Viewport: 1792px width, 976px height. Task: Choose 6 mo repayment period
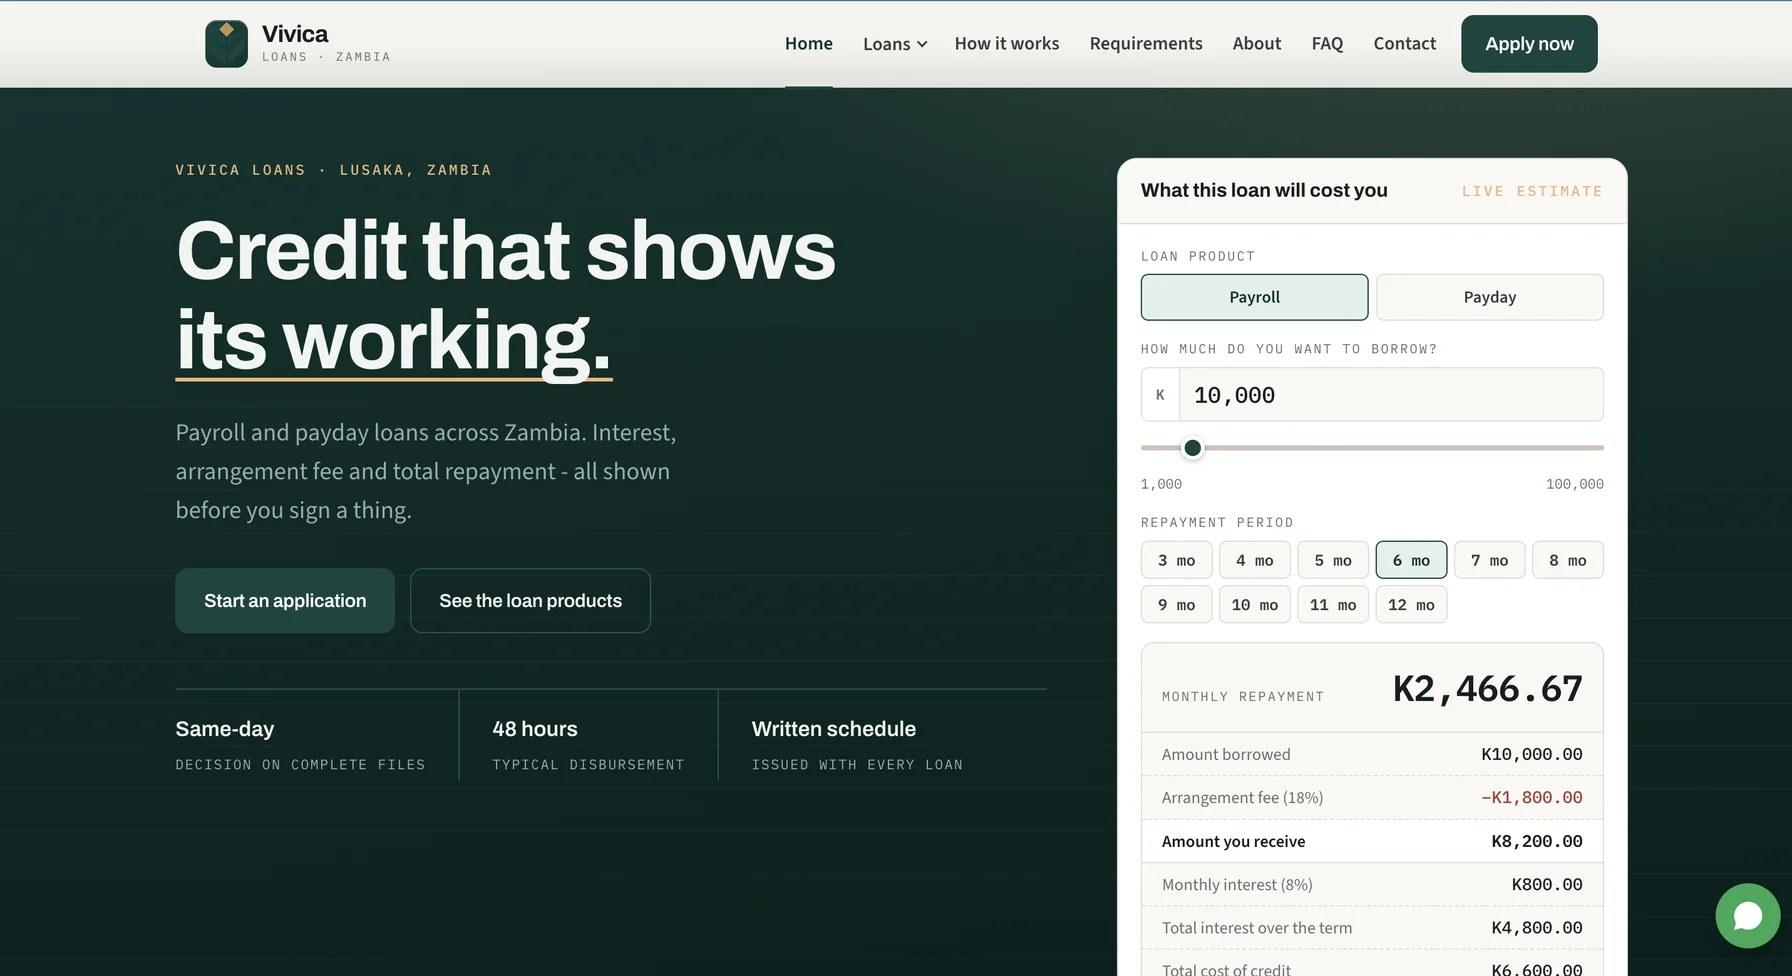pyautogui.click(x=1411, y=560)
